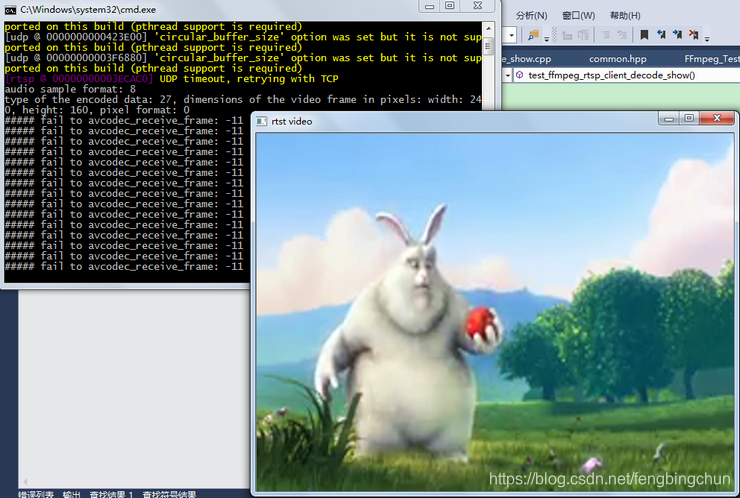
Task: Open the 错误列表 bottom panel tab
Action: tap(36, 494)
